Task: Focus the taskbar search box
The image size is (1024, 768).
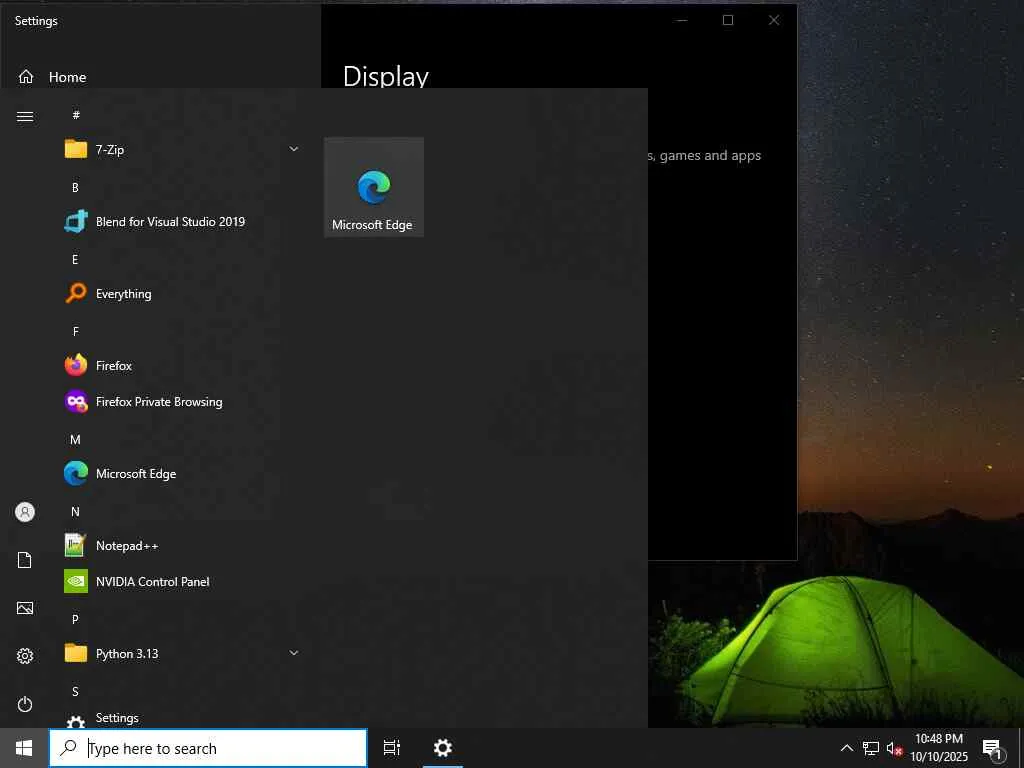Action: coord(208,748)
